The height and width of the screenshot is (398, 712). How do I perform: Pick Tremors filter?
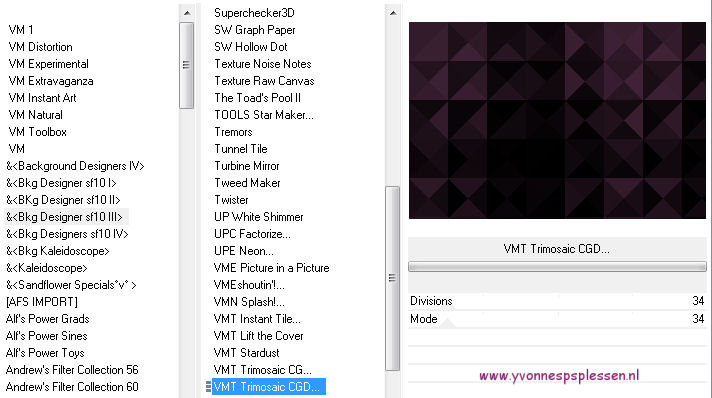point(233,132)
